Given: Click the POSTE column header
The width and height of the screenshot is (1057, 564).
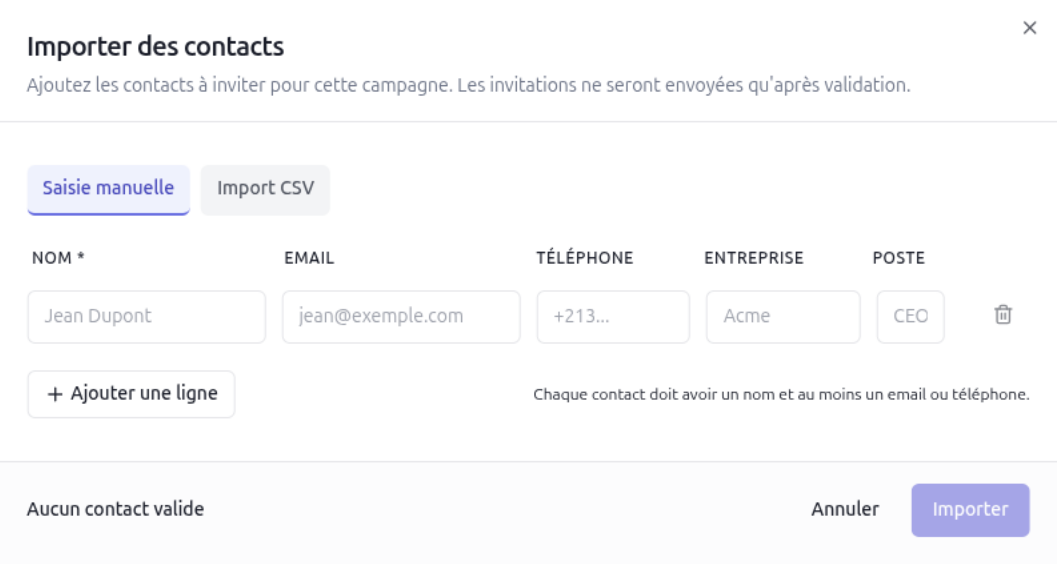Looking at the screenshot, I should (x=899, y=258).
